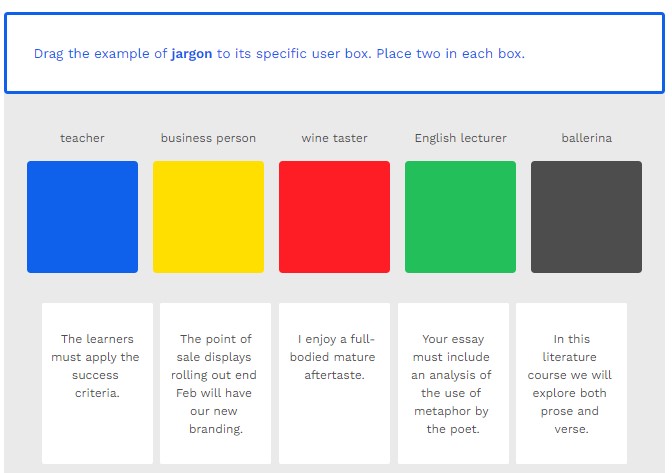Select the 'point of sale displays' card
Screen dimensions: 672x473
(x=215, y=383)
